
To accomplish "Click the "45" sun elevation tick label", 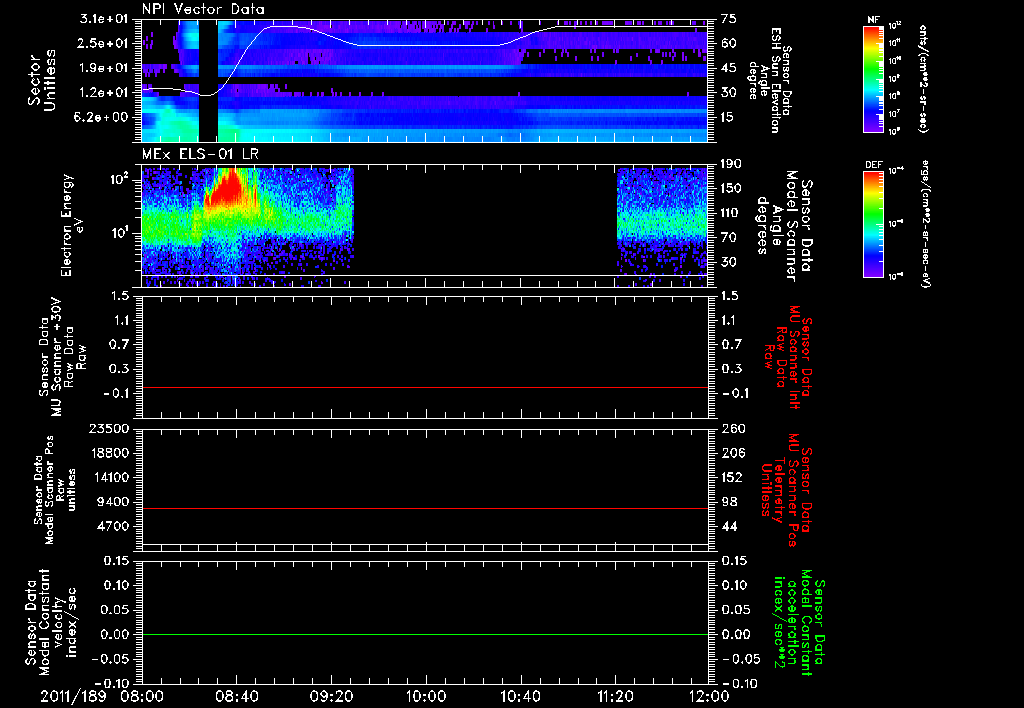I will [728, 68].
